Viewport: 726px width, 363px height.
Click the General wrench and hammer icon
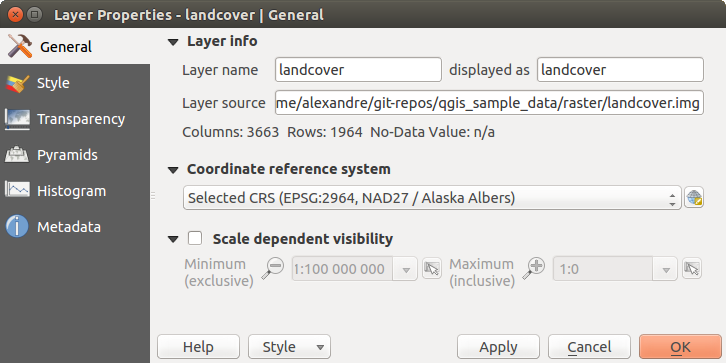click(x=19, y=46)
